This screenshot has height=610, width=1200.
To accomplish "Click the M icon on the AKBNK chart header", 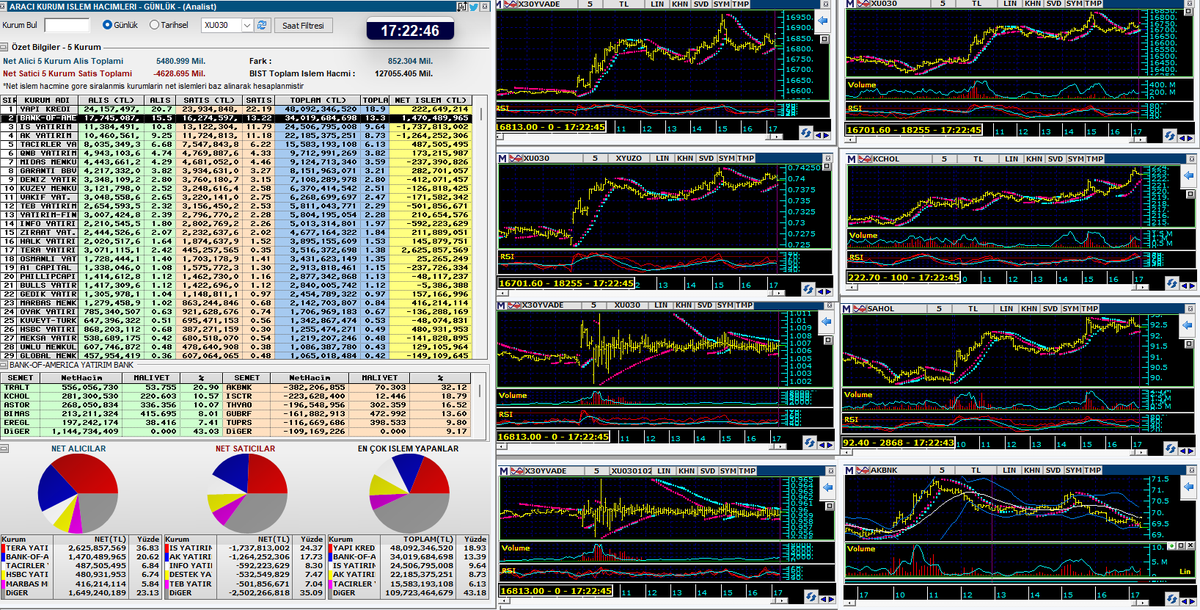I will [849, 470].
